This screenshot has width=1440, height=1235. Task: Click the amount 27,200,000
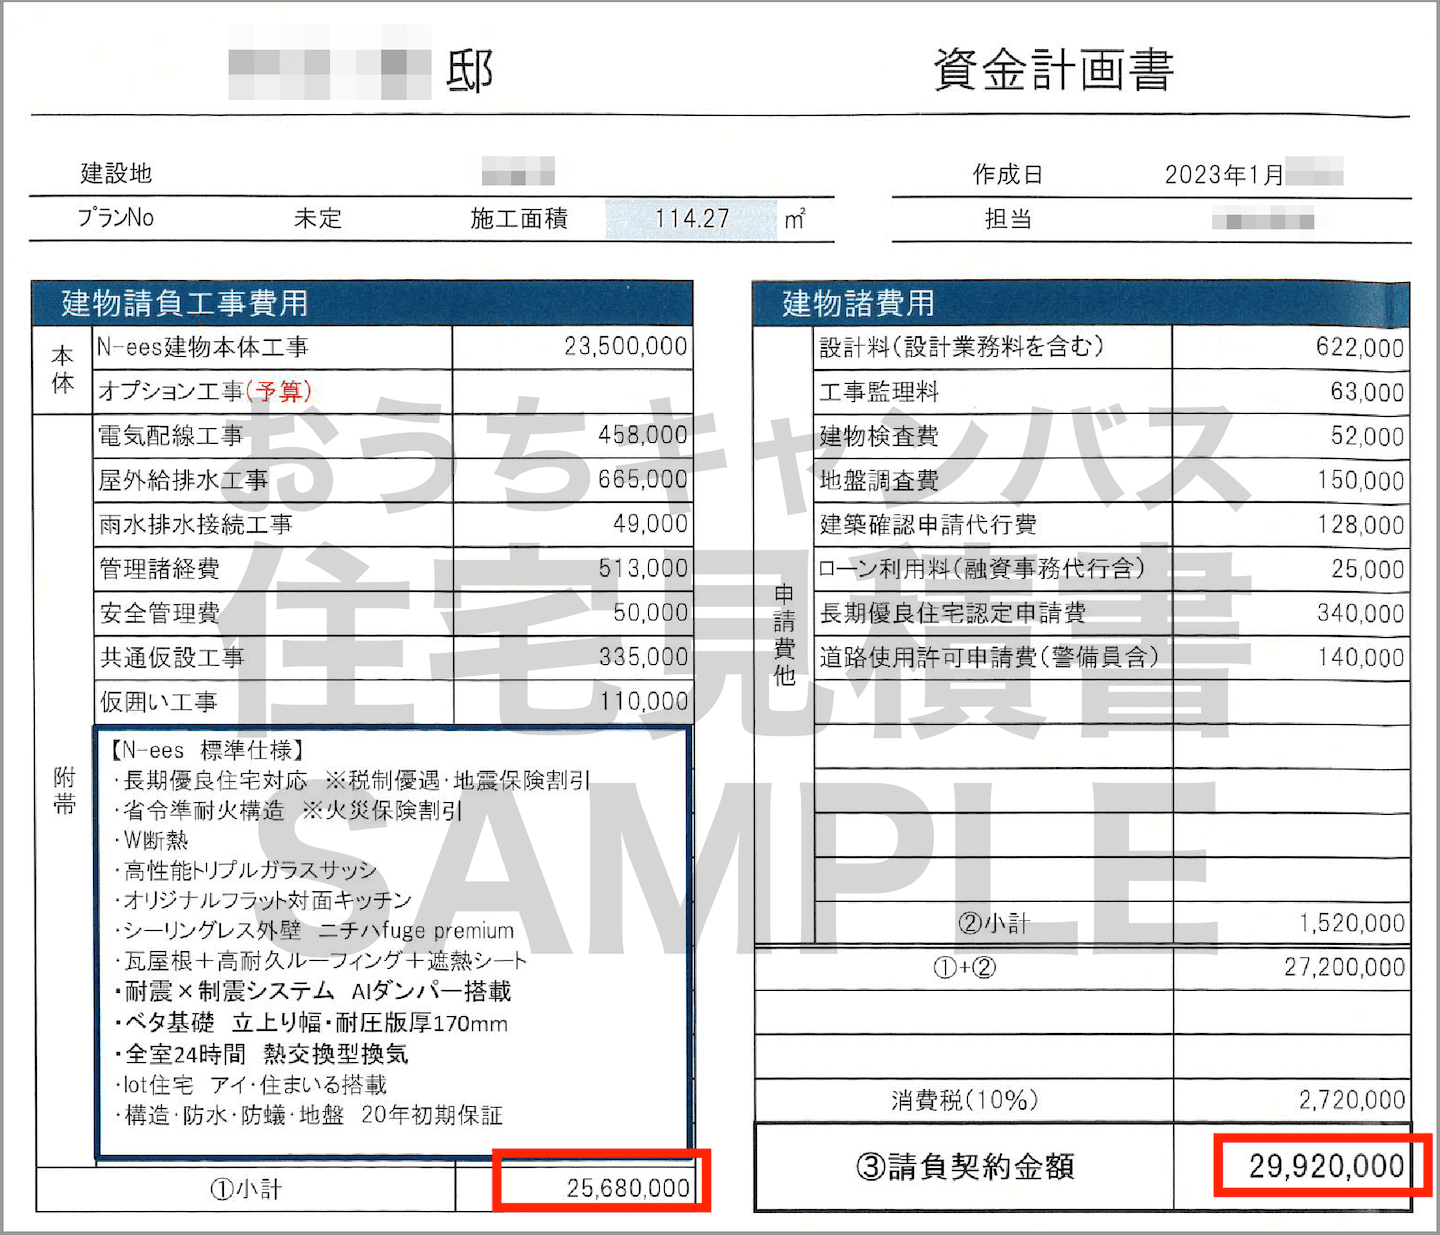pyautogui.click(x=1344, y=967)
